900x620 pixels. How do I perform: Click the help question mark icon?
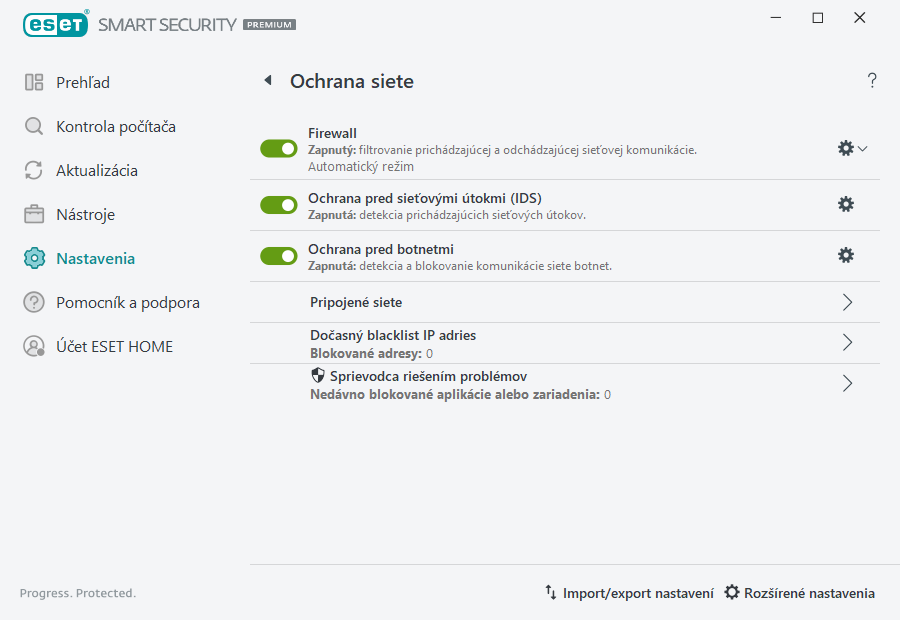tap(871, 80)
